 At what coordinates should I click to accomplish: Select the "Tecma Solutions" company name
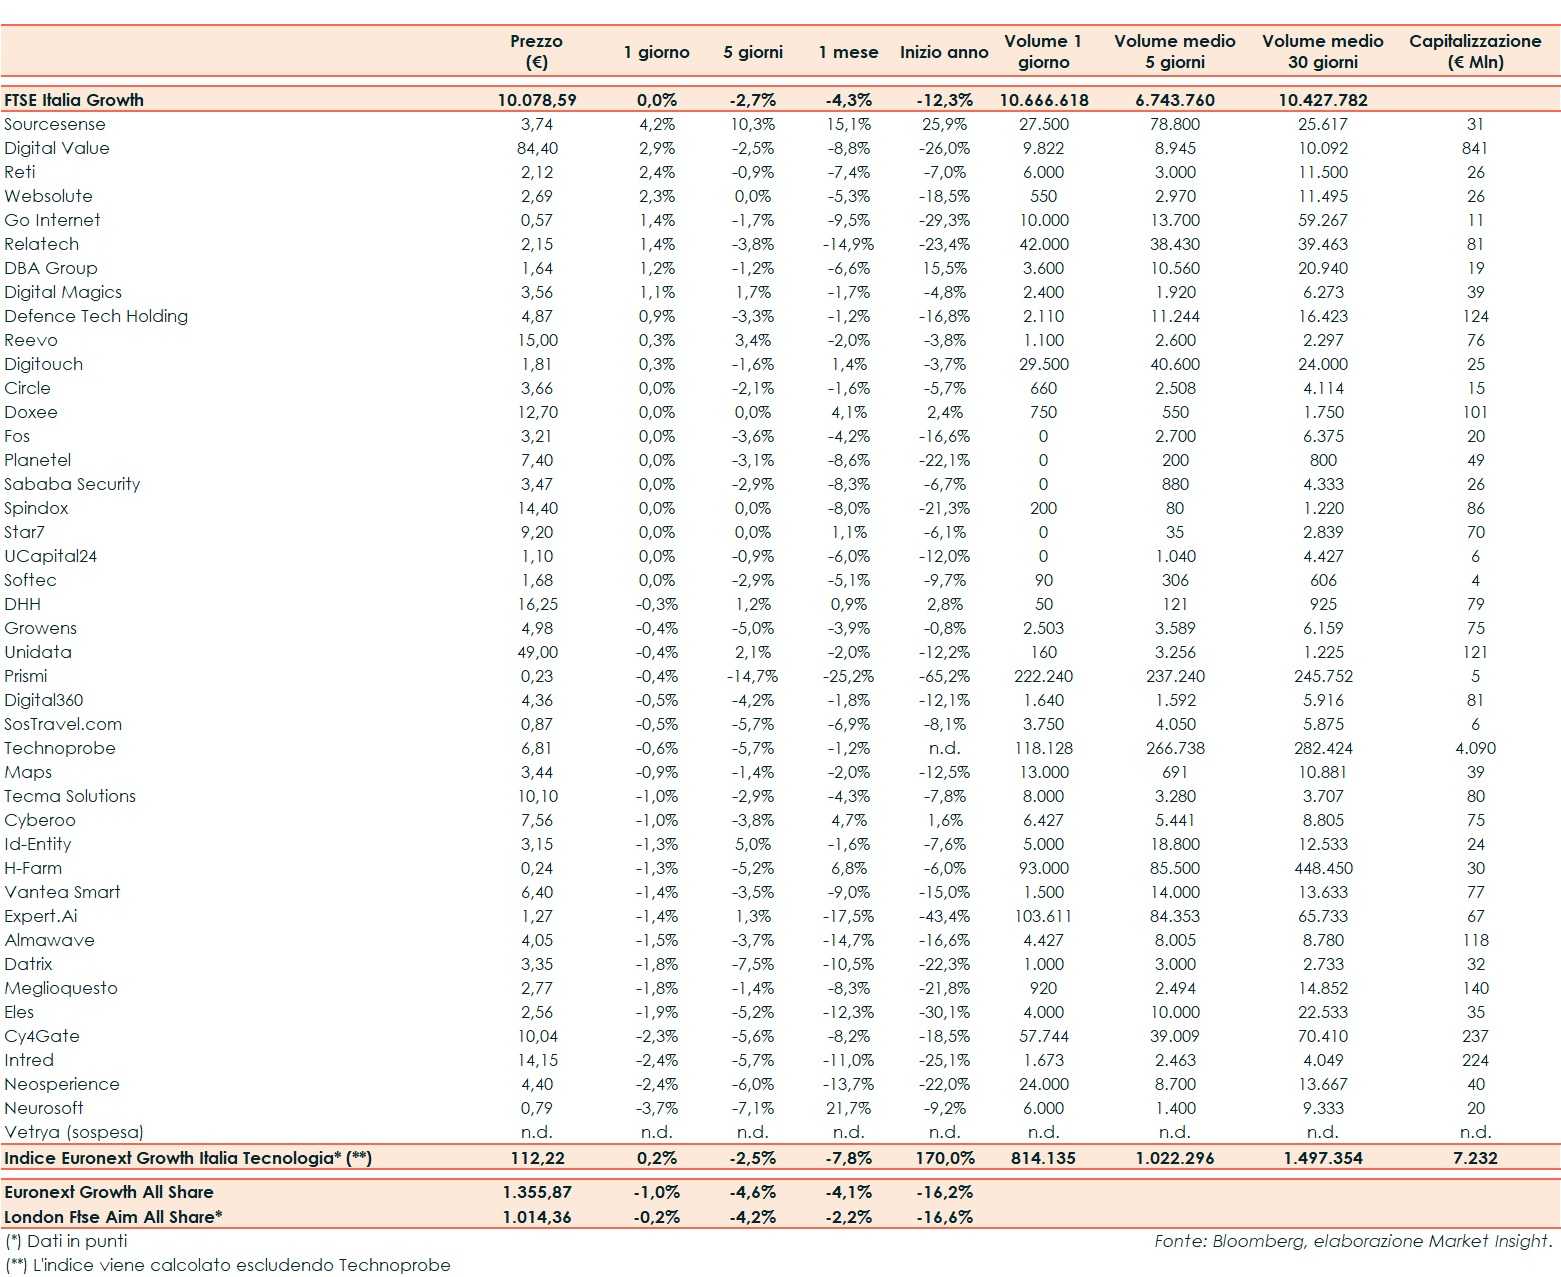click(70, 796)
